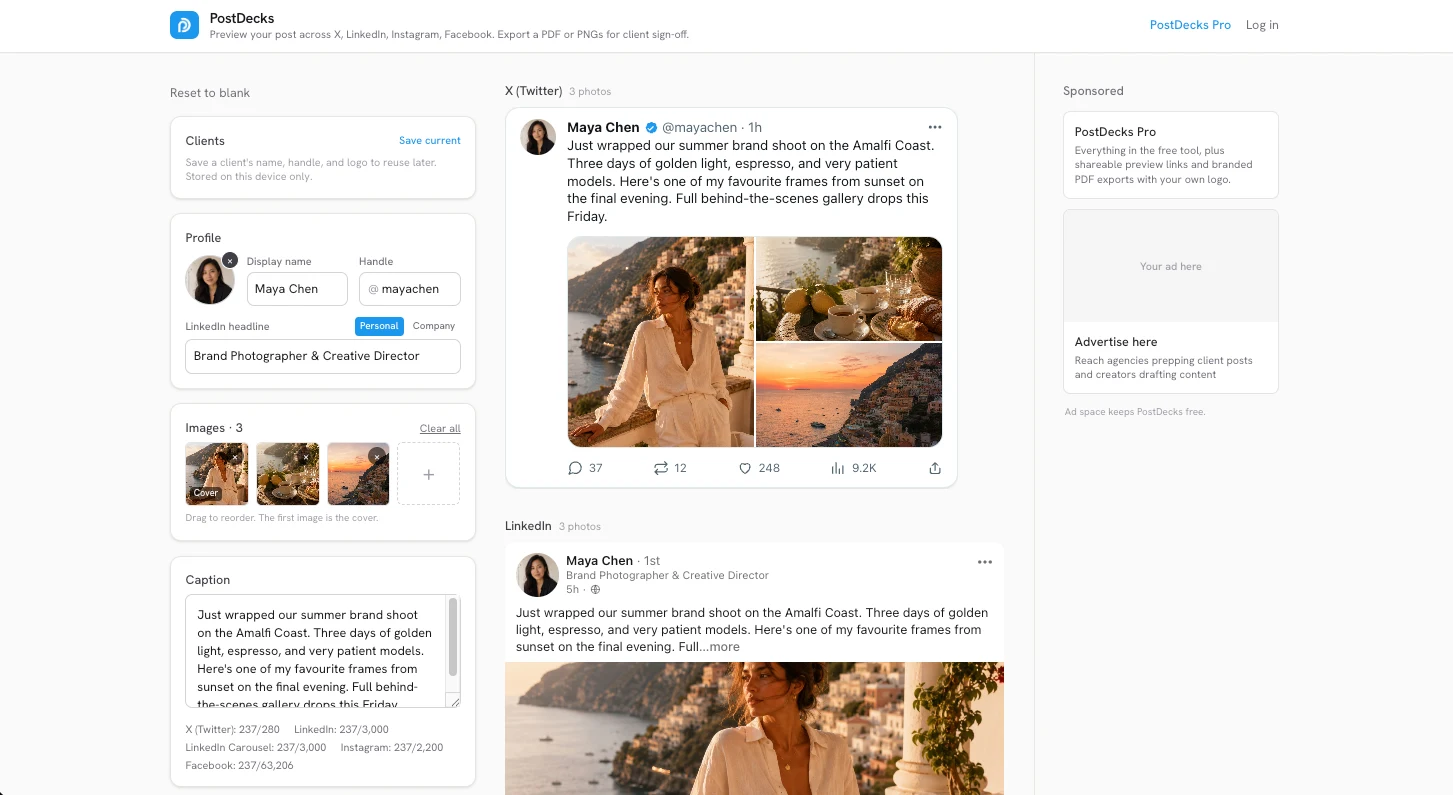
Task: Click the repost icon showing 12
Action: 661,468
